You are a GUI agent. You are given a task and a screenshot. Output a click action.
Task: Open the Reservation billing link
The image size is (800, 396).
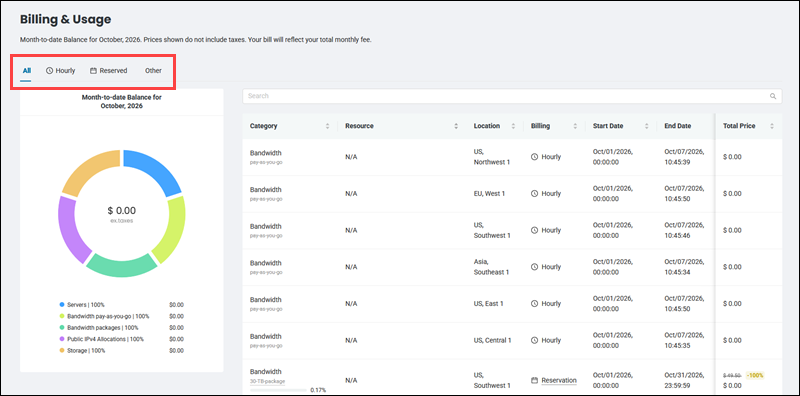coord(559,381)
